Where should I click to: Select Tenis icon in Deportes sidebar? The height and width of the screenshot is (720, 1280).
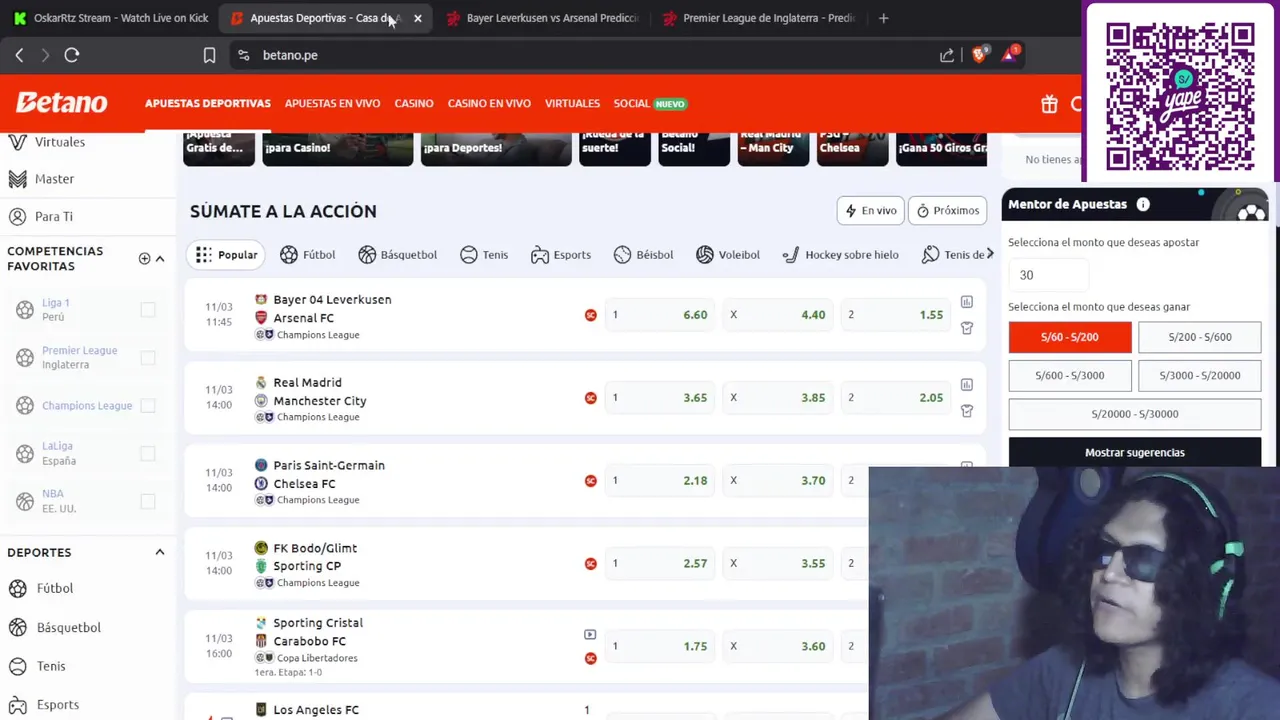click(x=17, y=666)
